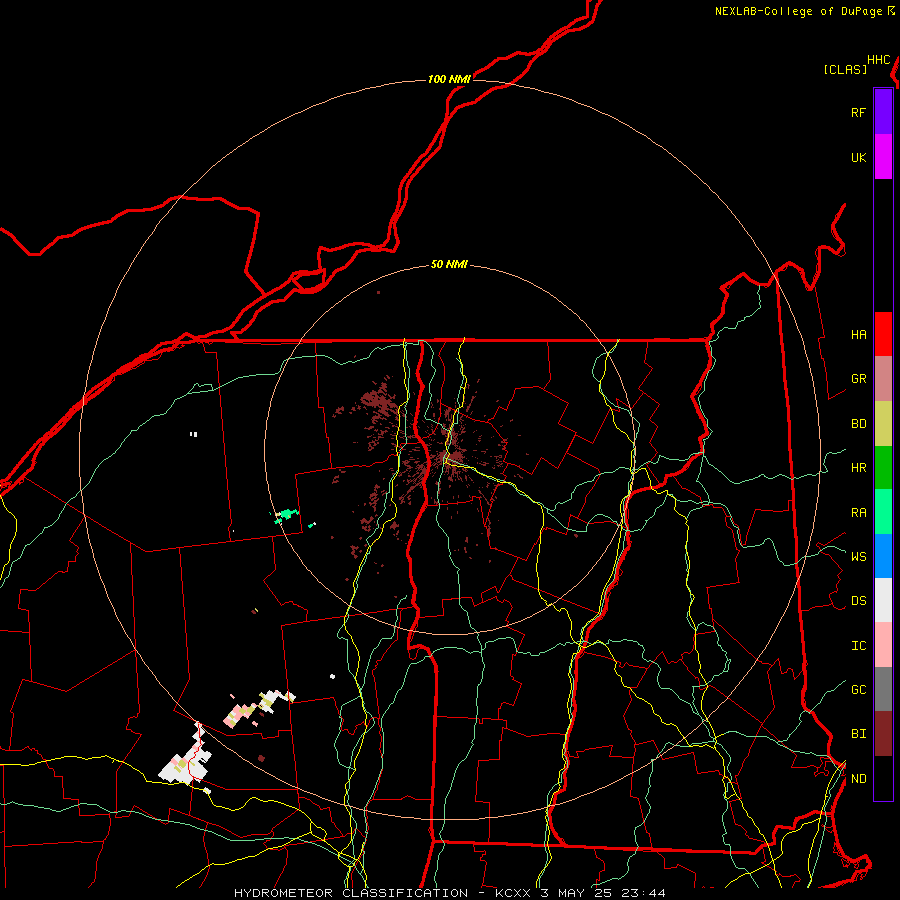
Task: Click the '23:44' timestamp text
Action: click(642, 893)
